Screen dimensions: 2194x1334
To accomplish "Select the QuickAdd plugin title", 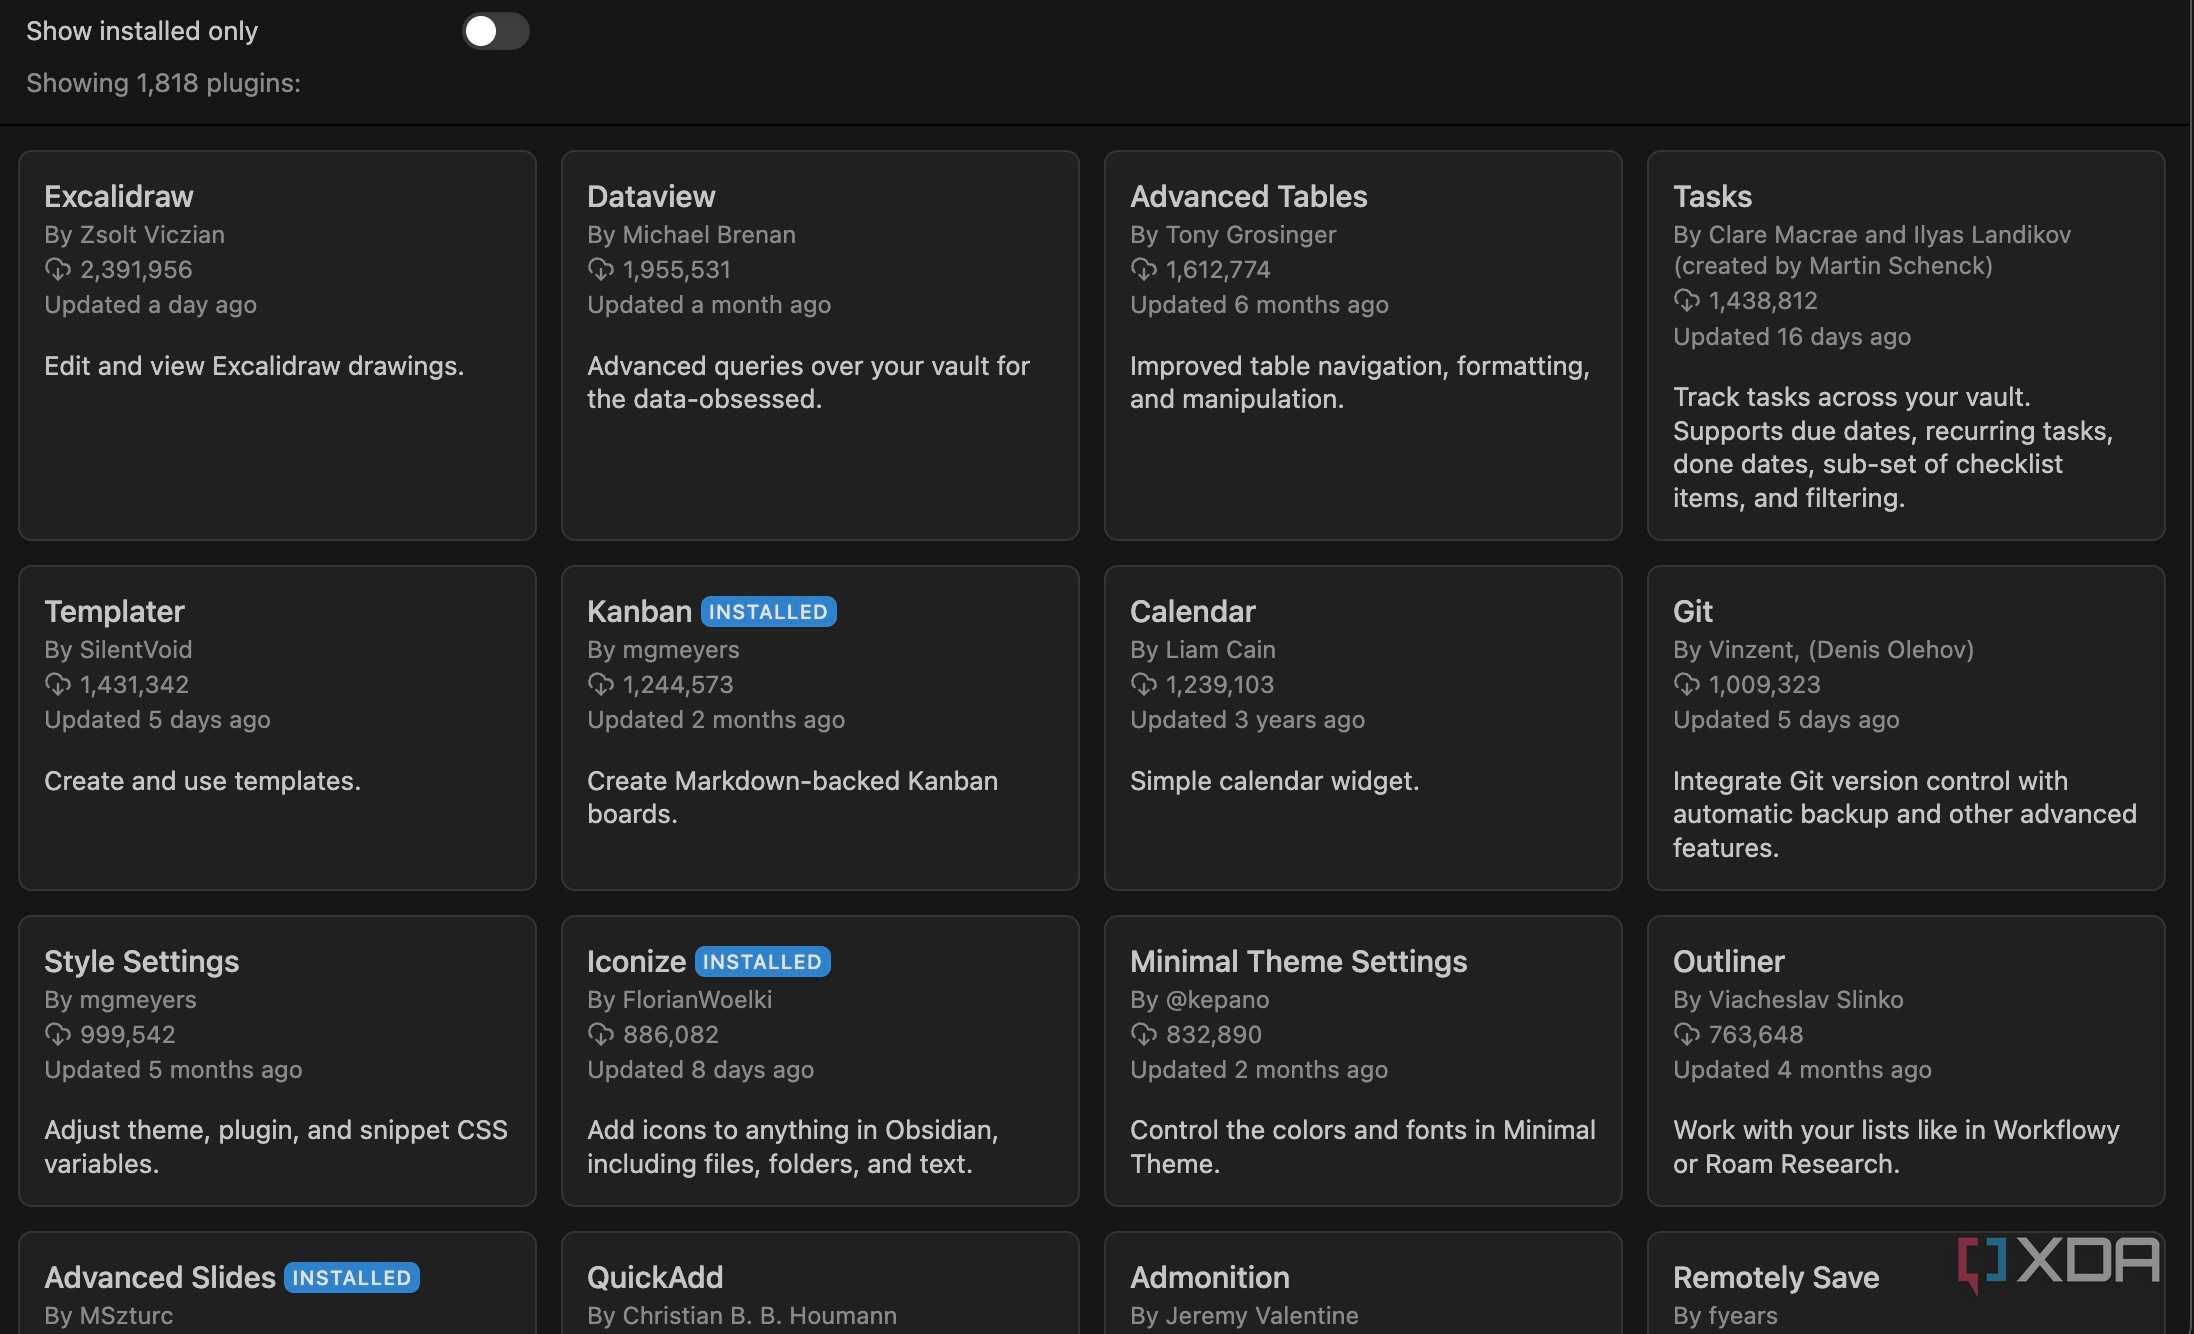I will (655, 1278).
